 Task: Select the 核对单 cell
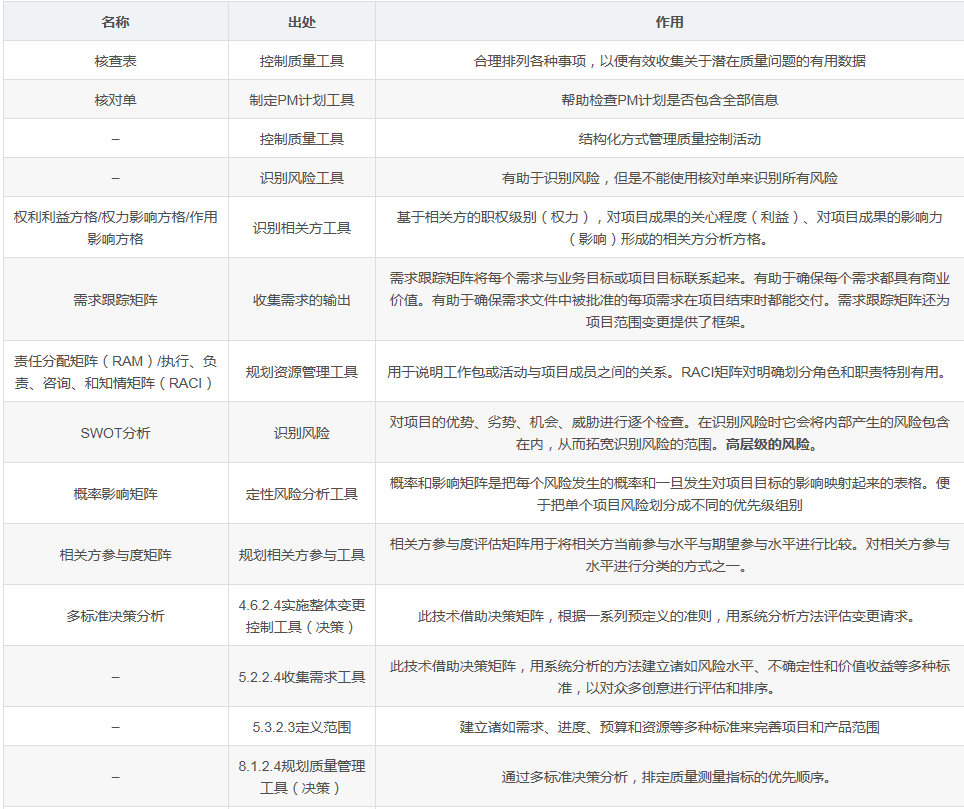(x=116, y=100)
